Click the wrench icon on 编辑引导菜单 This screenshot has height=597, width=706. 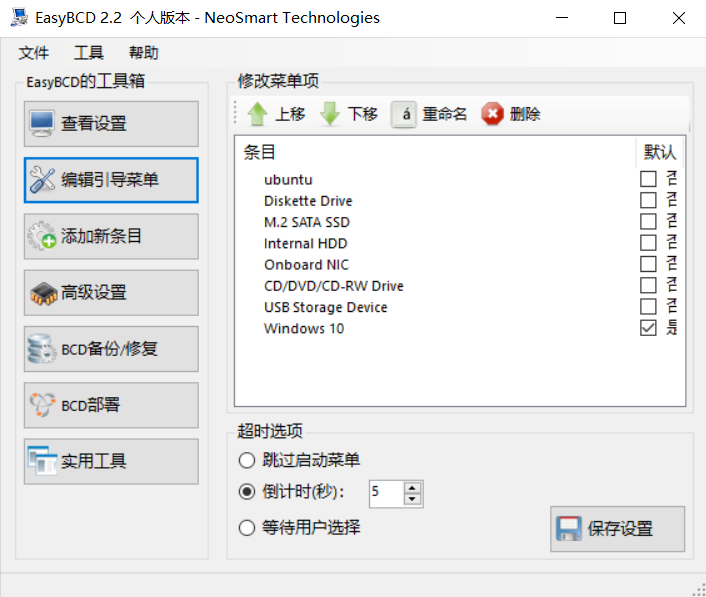[42, 180]
